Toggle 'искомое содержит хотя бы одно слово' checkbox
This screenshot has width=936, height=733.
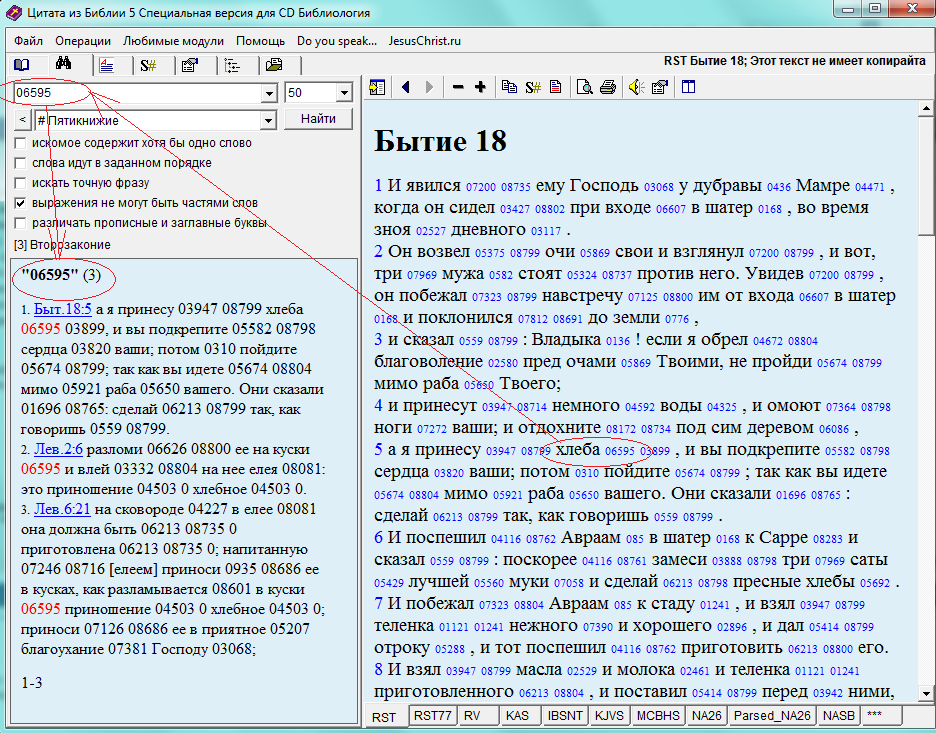click(20, 143)
